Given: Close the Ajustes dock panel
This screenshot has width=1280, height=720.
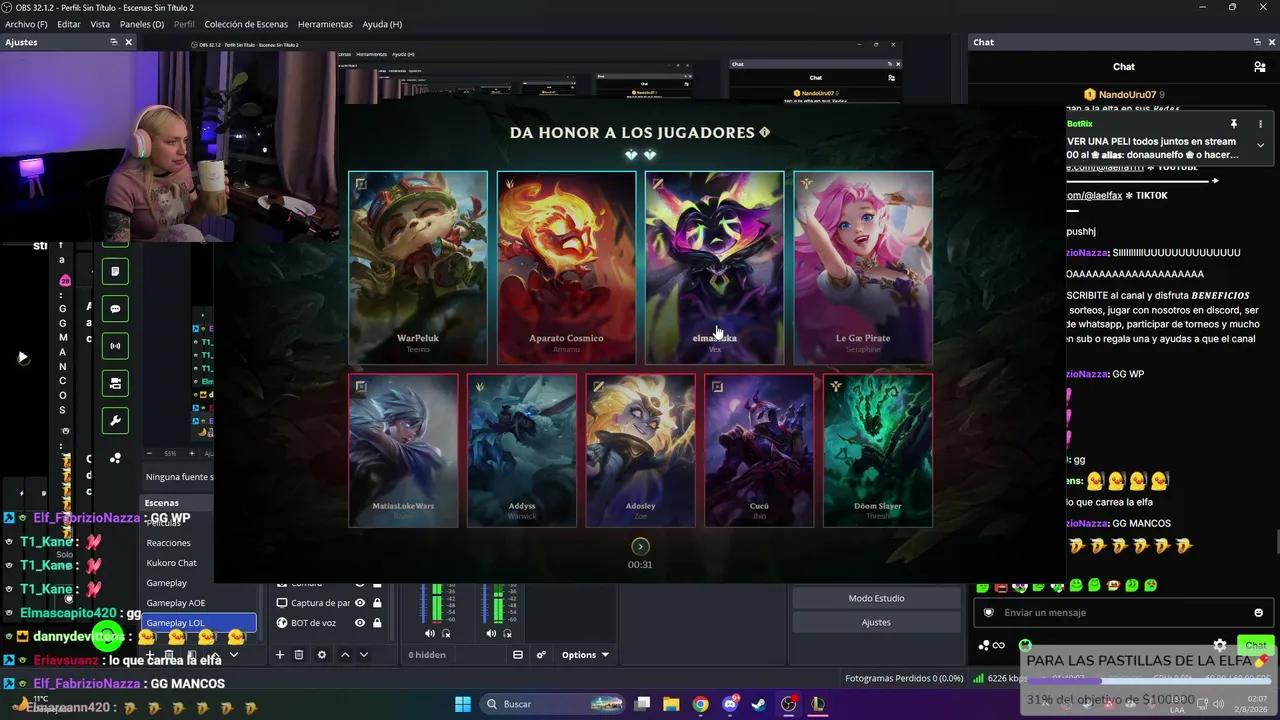Looking at the screenshot, I should click(128, 42).
